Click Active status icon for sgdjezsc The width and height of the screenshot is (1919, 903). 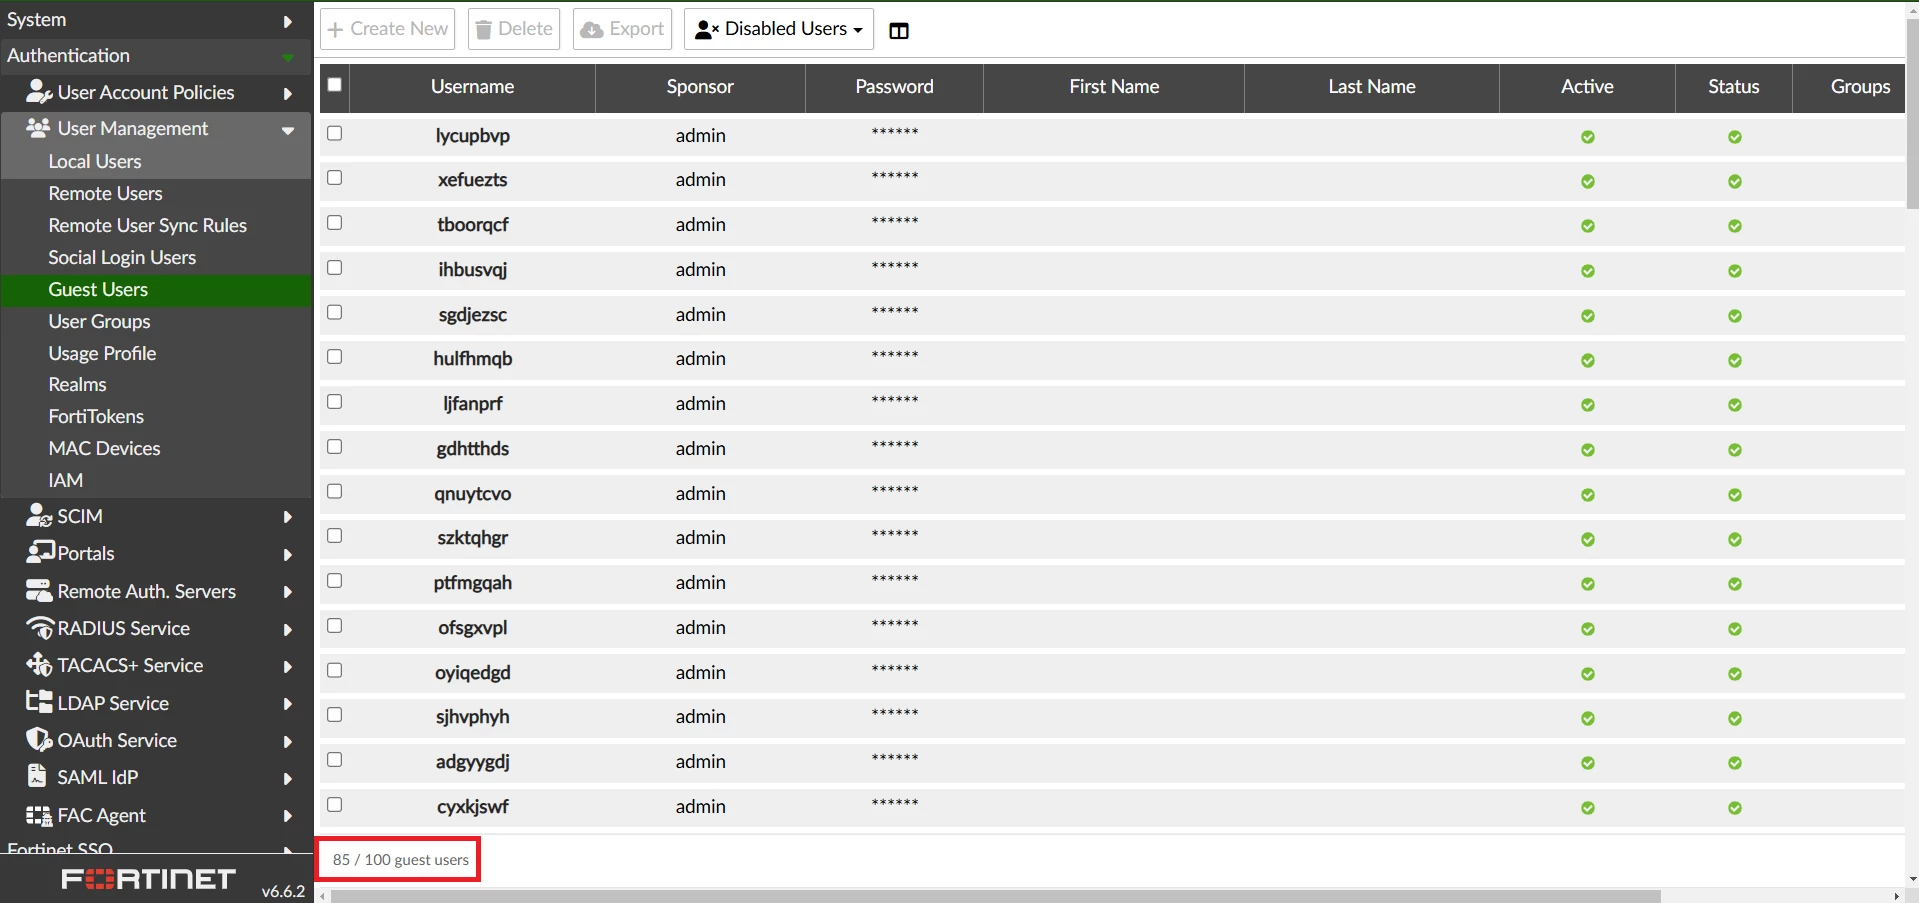[x=1587, y=316]
